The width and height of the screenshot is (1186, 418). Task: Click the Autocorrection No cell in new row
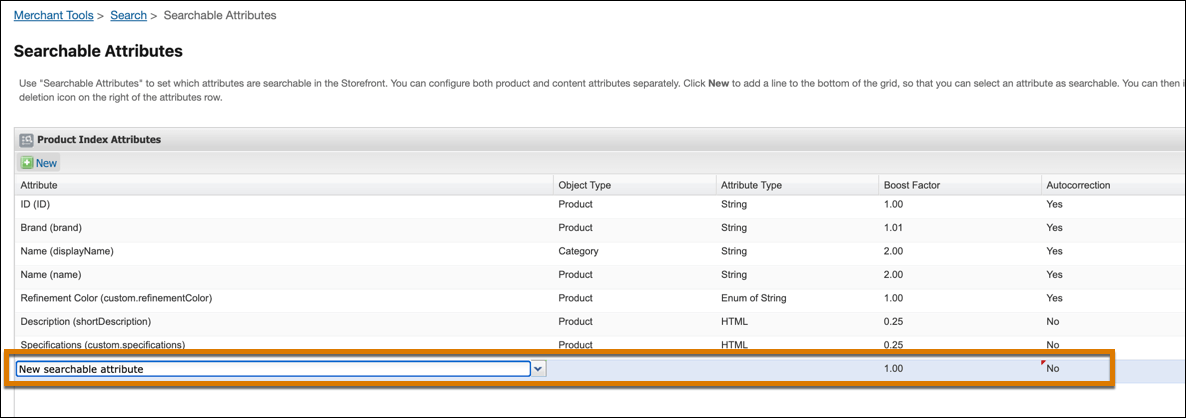point(1053,369)
